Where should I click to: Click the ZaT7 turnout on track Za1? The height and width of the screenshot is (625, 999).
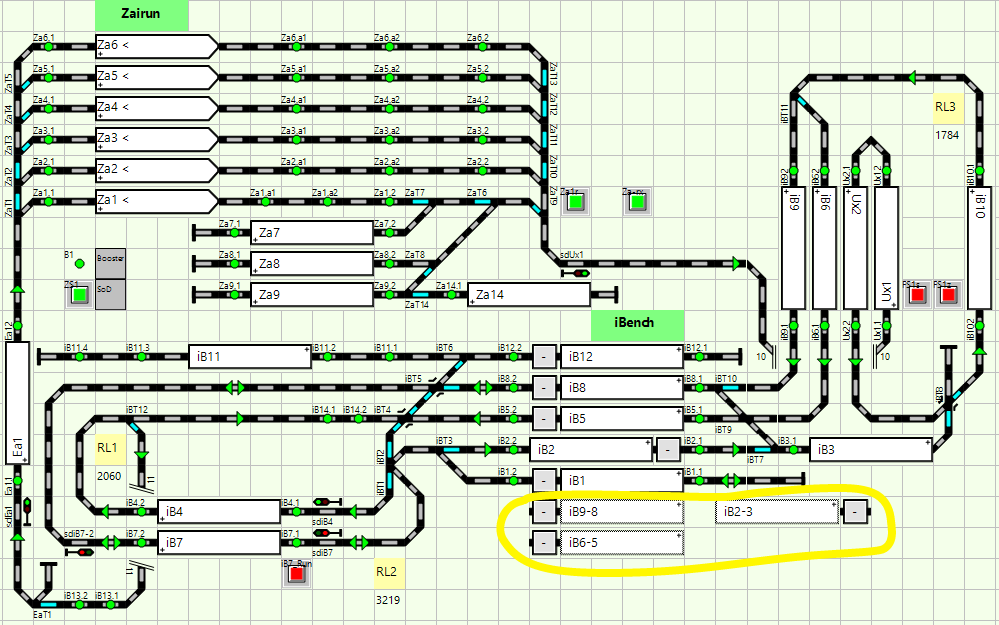(420, 201)
